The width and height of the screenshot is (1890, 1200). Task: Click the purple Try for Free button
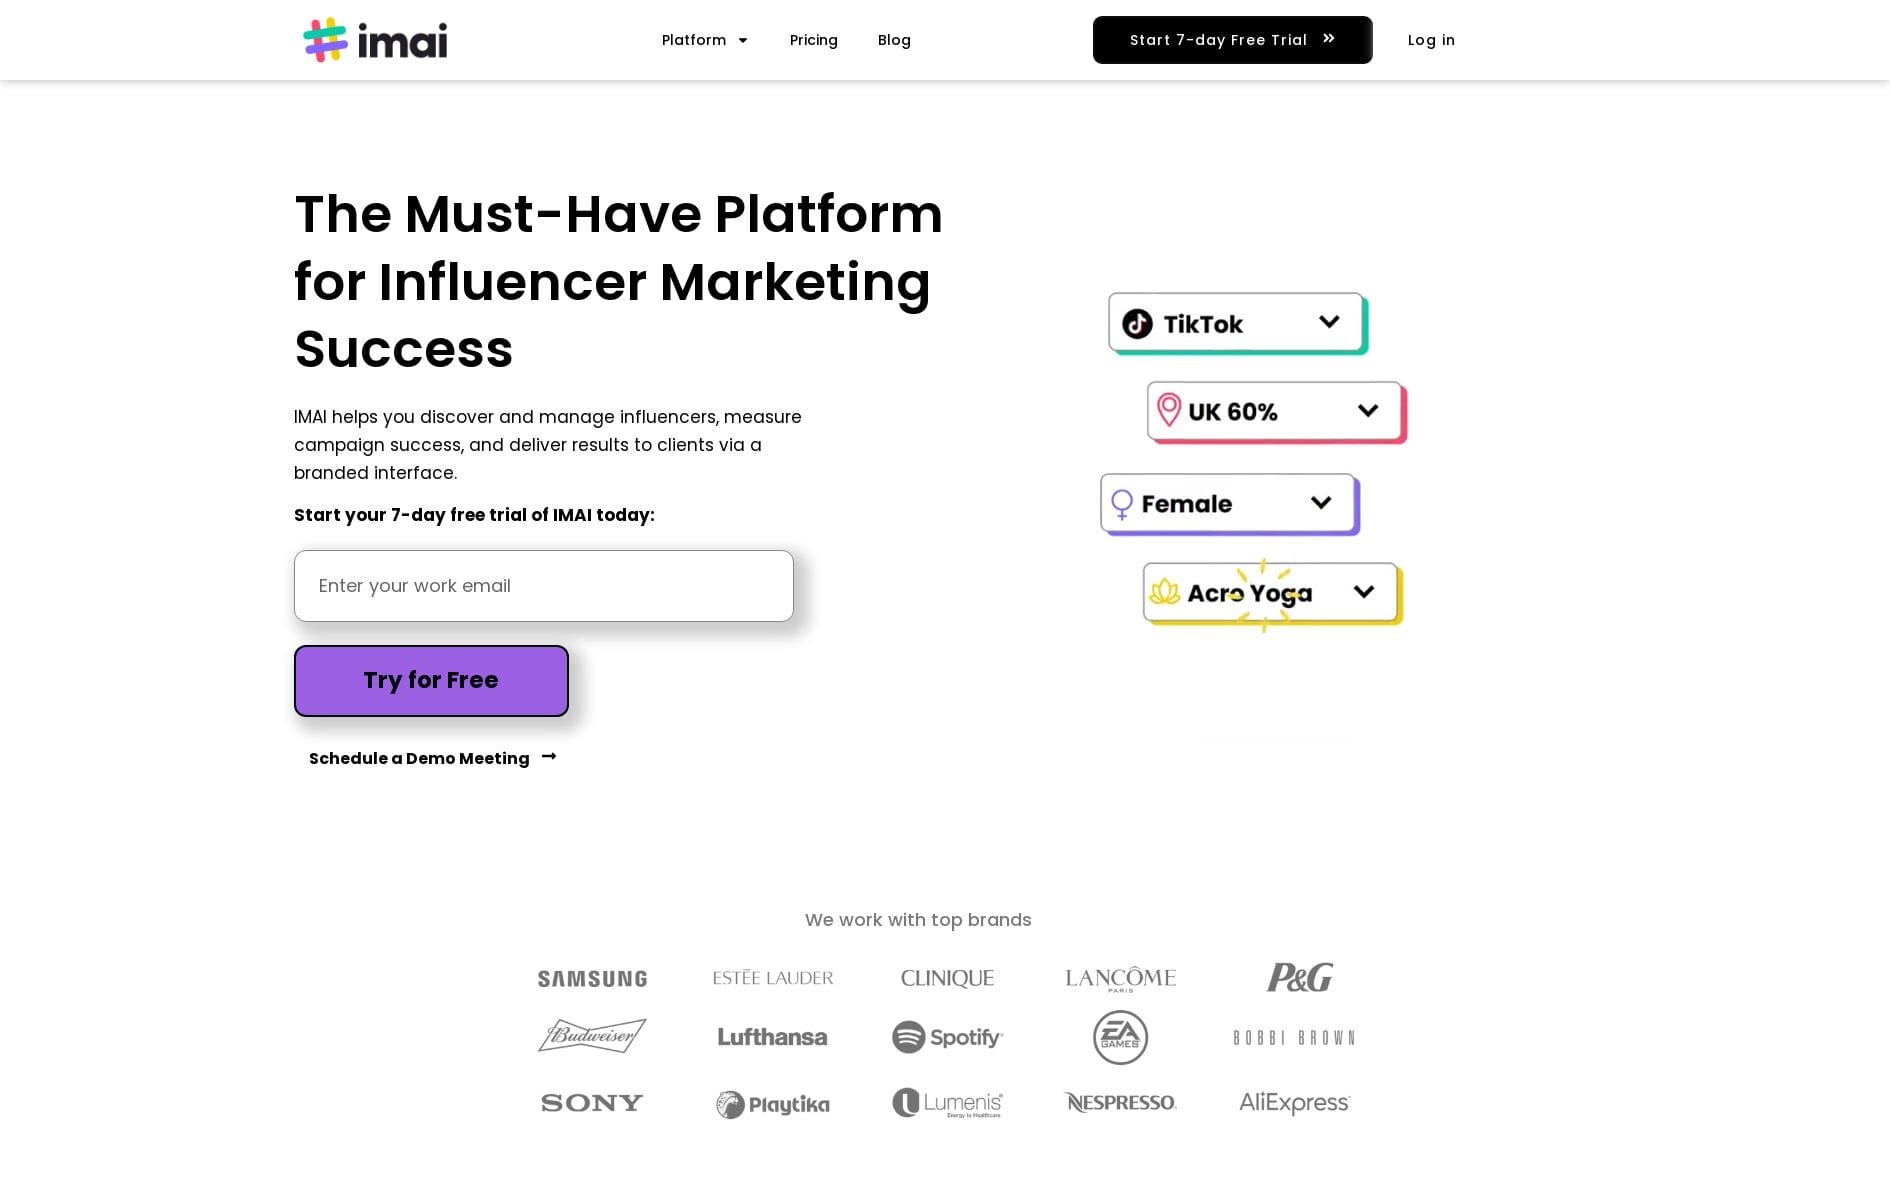tap(431, 681)
